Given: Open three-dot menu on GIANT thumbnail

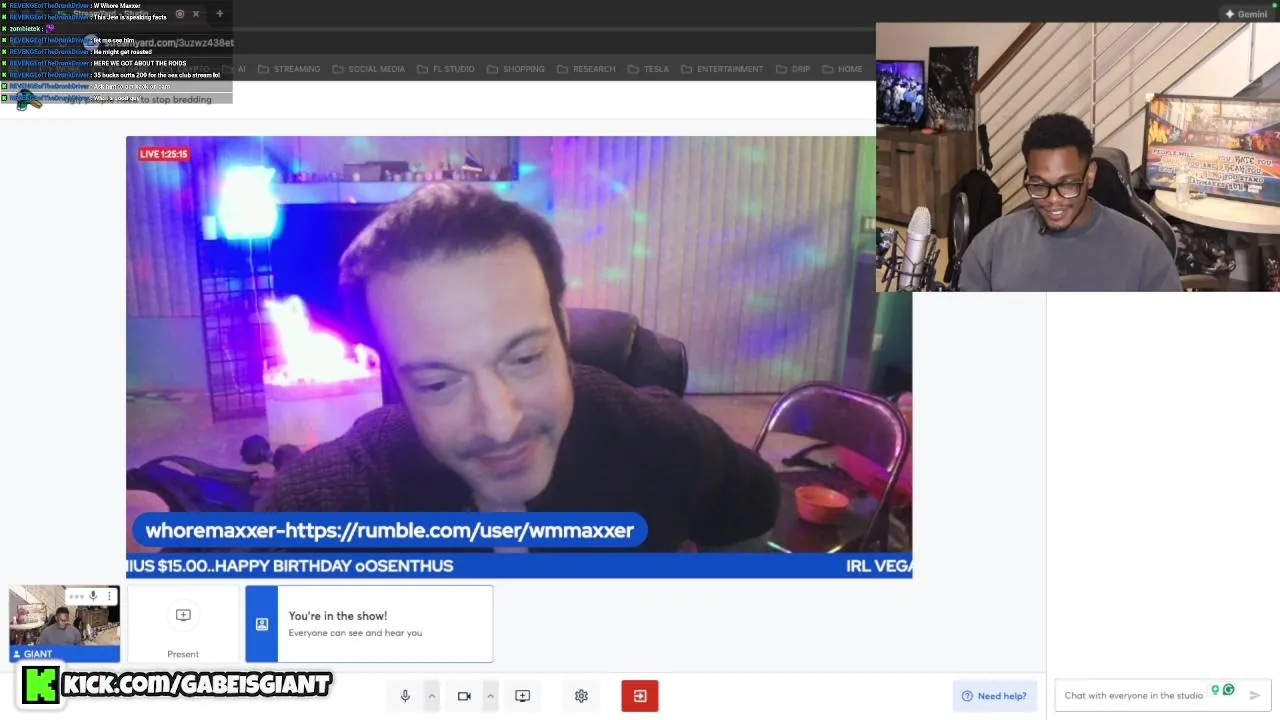Looking at the screenshot, I should click(109, 596).
